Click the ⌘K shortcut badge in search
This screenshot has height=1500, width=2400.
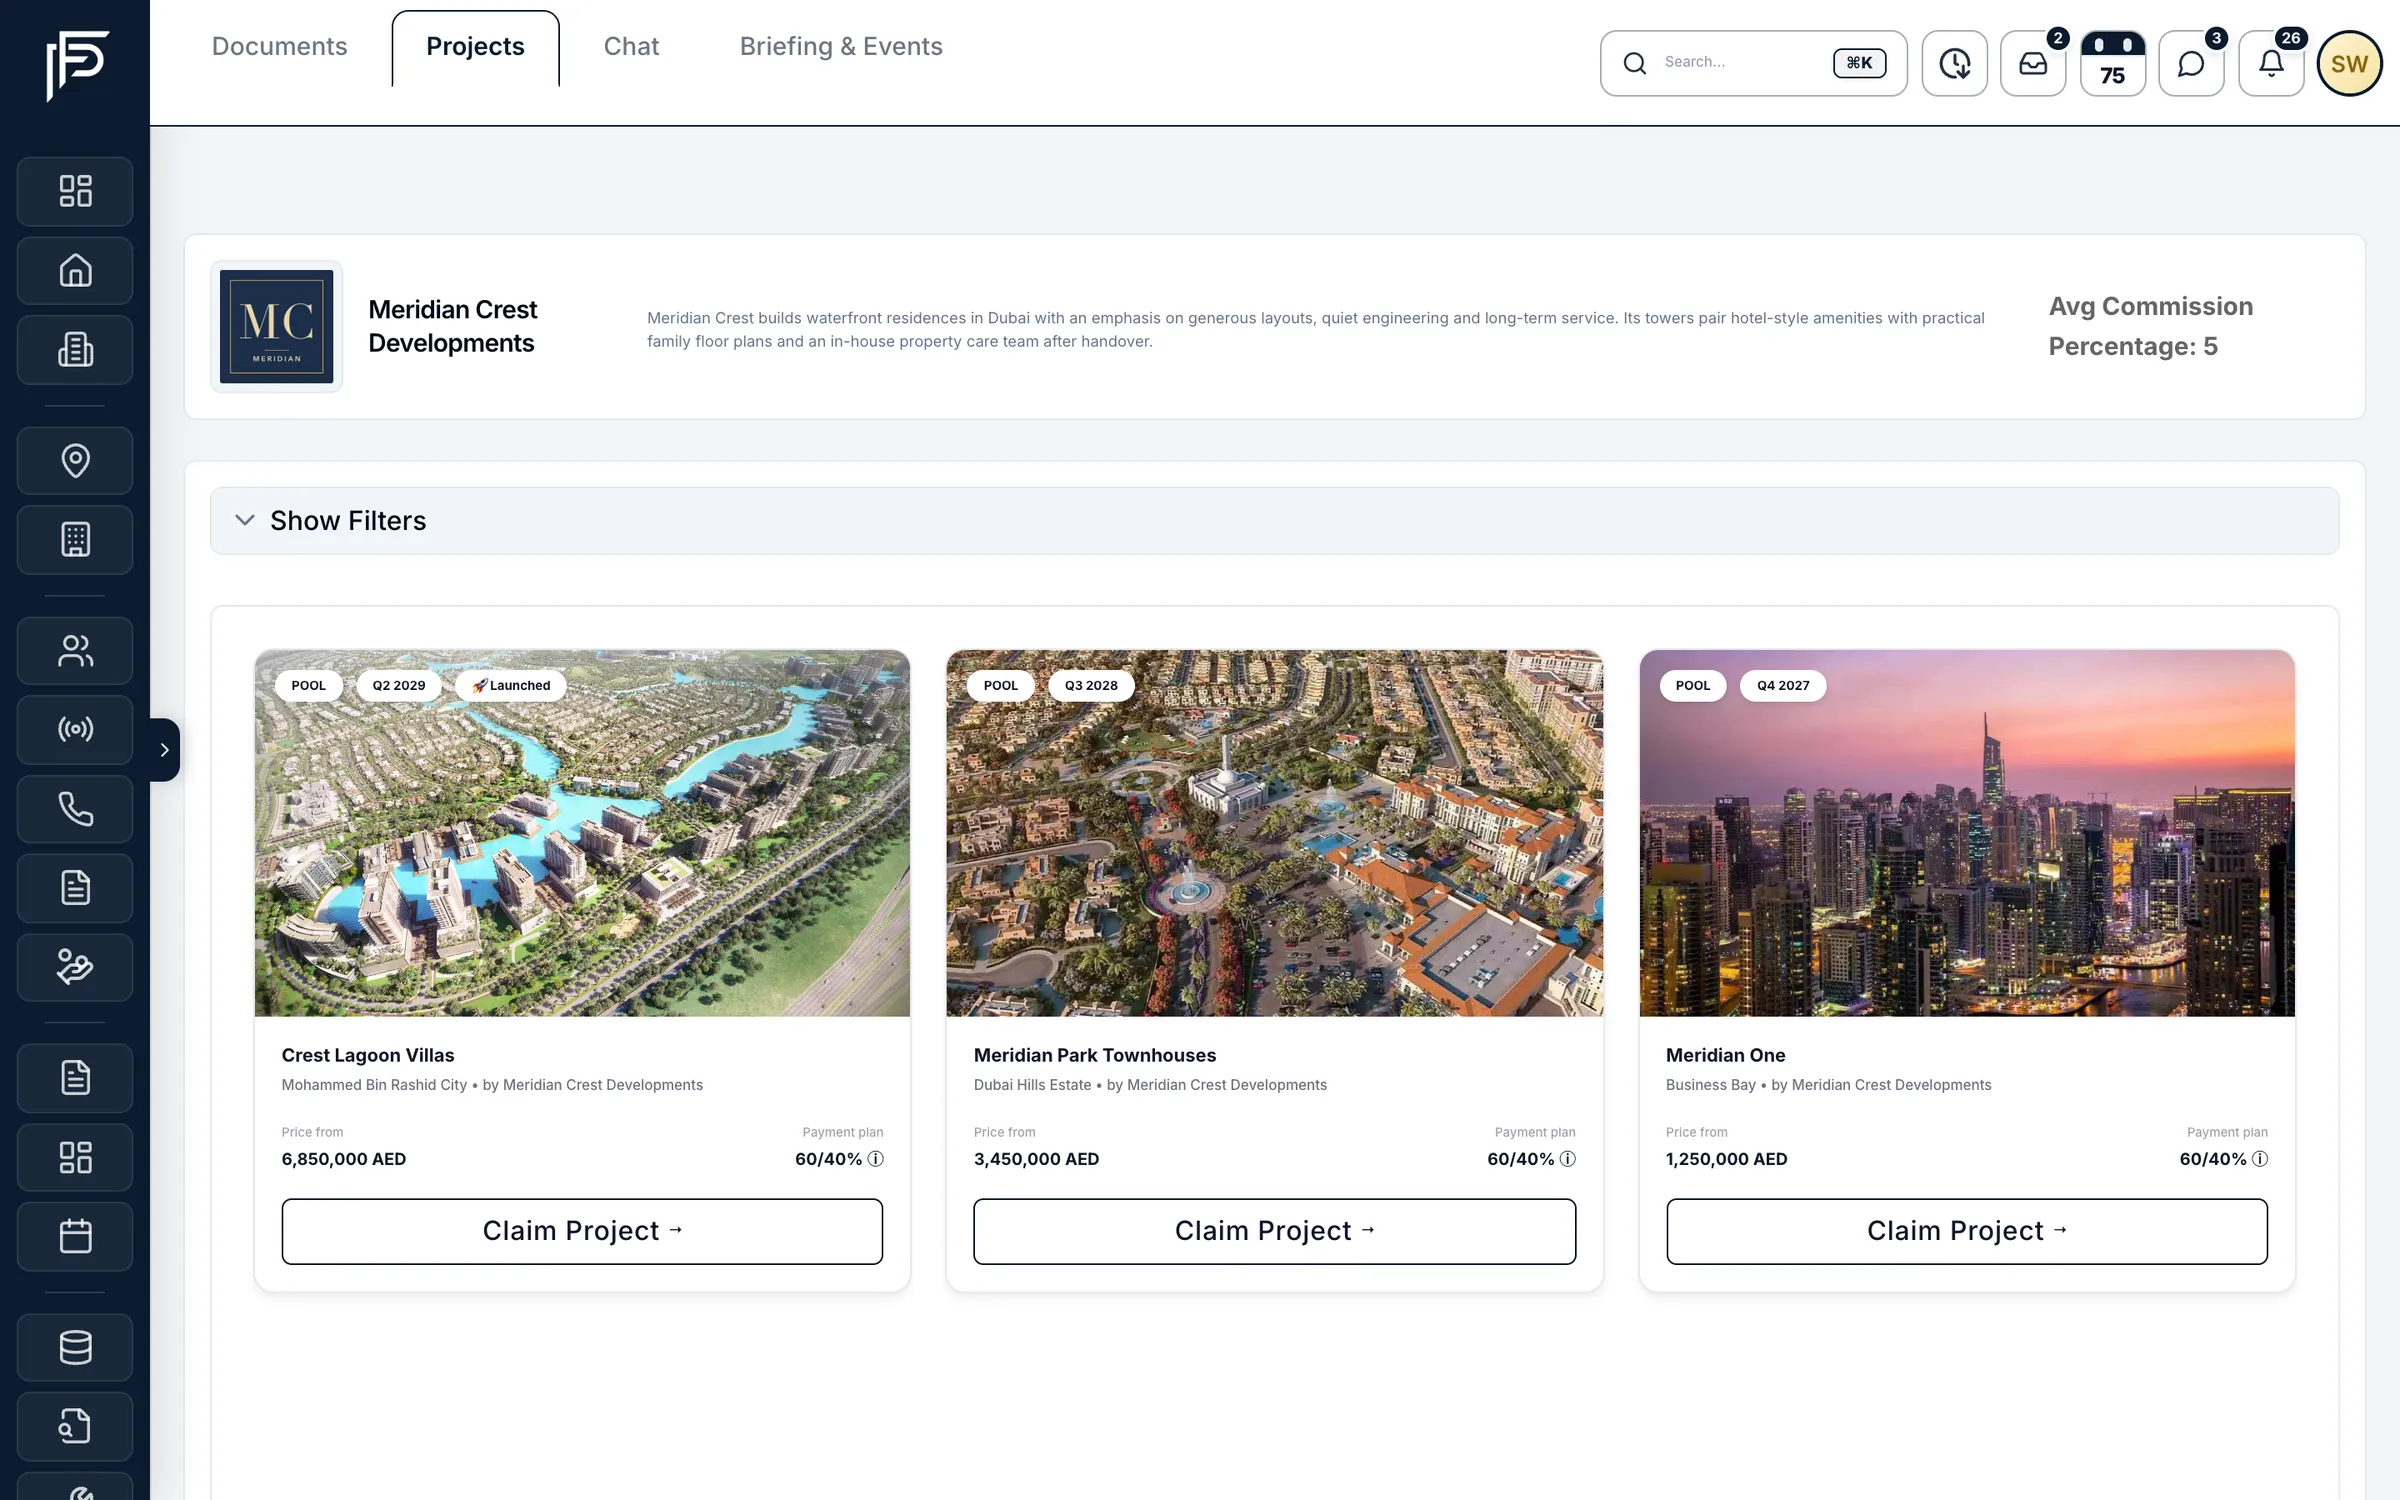point(1859,63)
